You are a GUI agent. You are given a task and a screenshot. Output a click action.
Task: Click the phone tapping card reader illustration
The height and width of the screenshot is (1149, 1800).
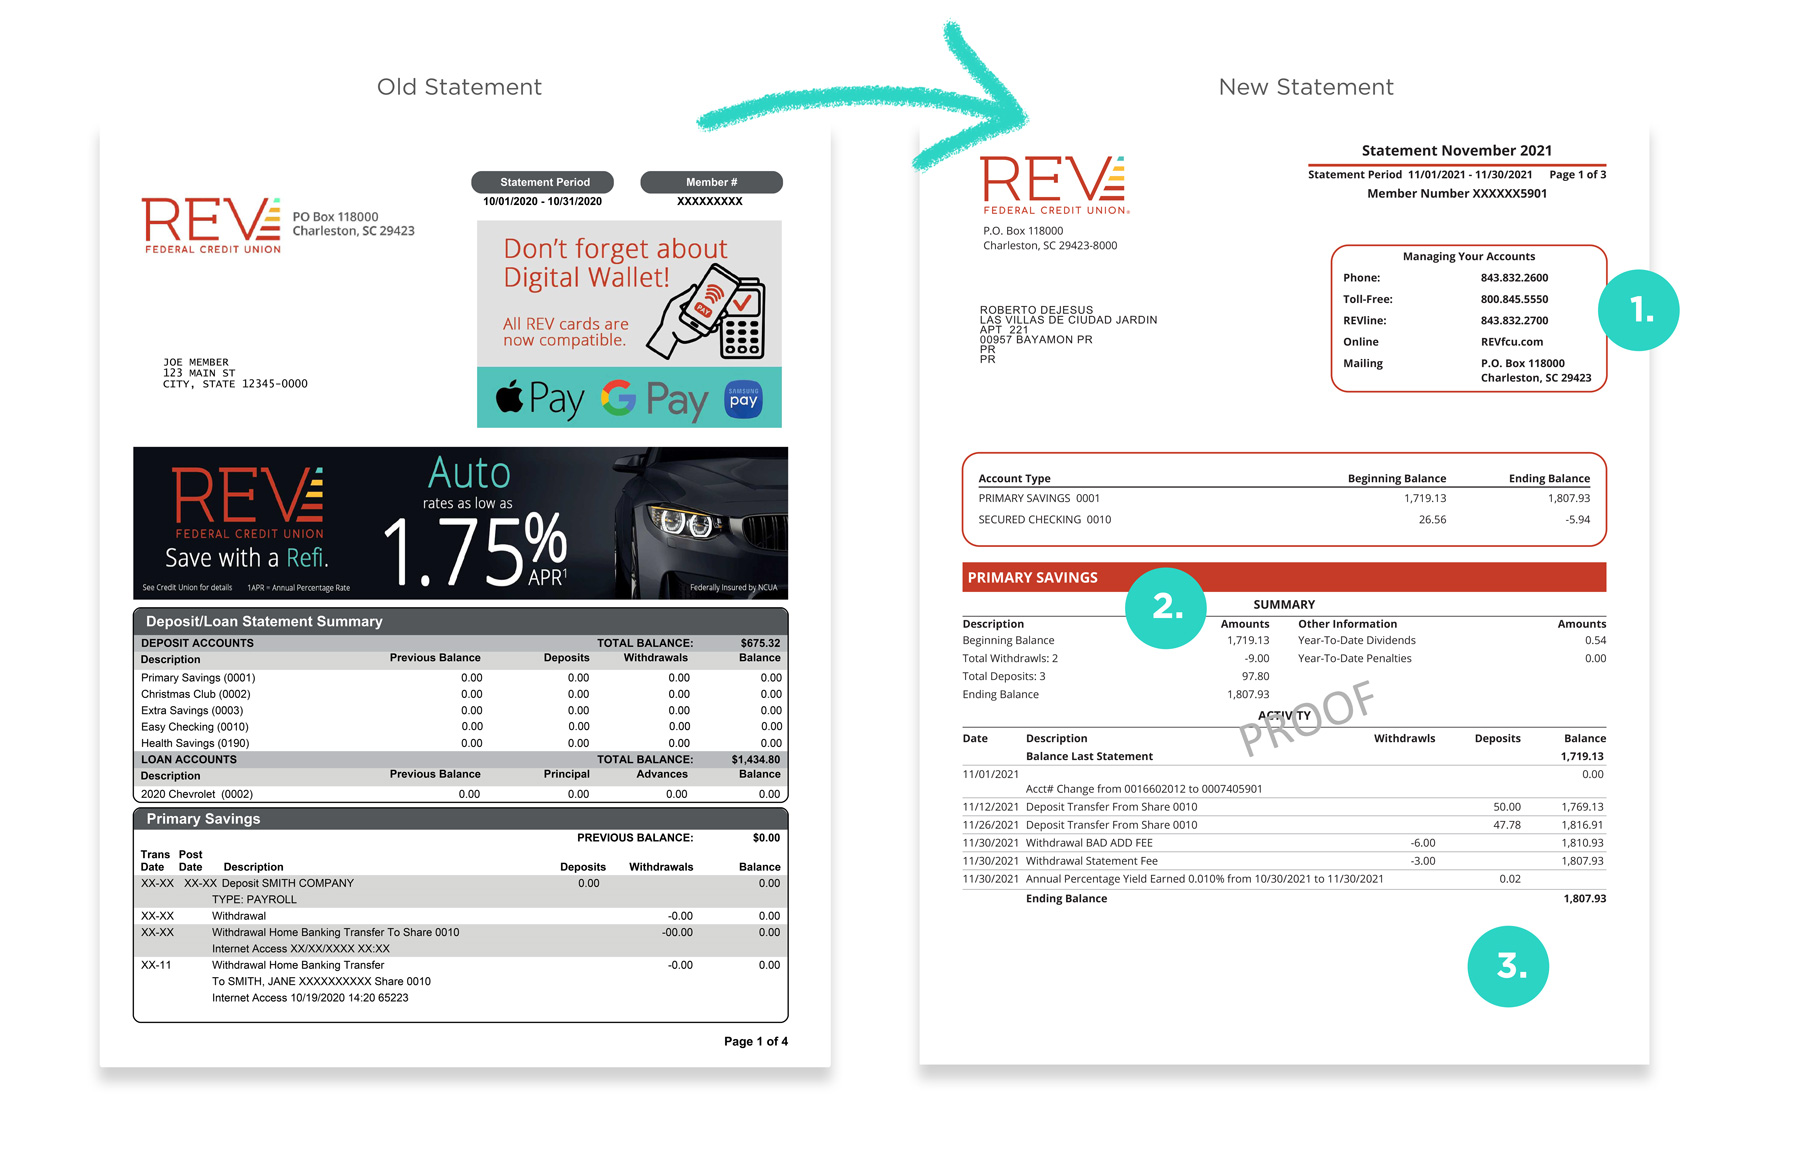(707, 312)
